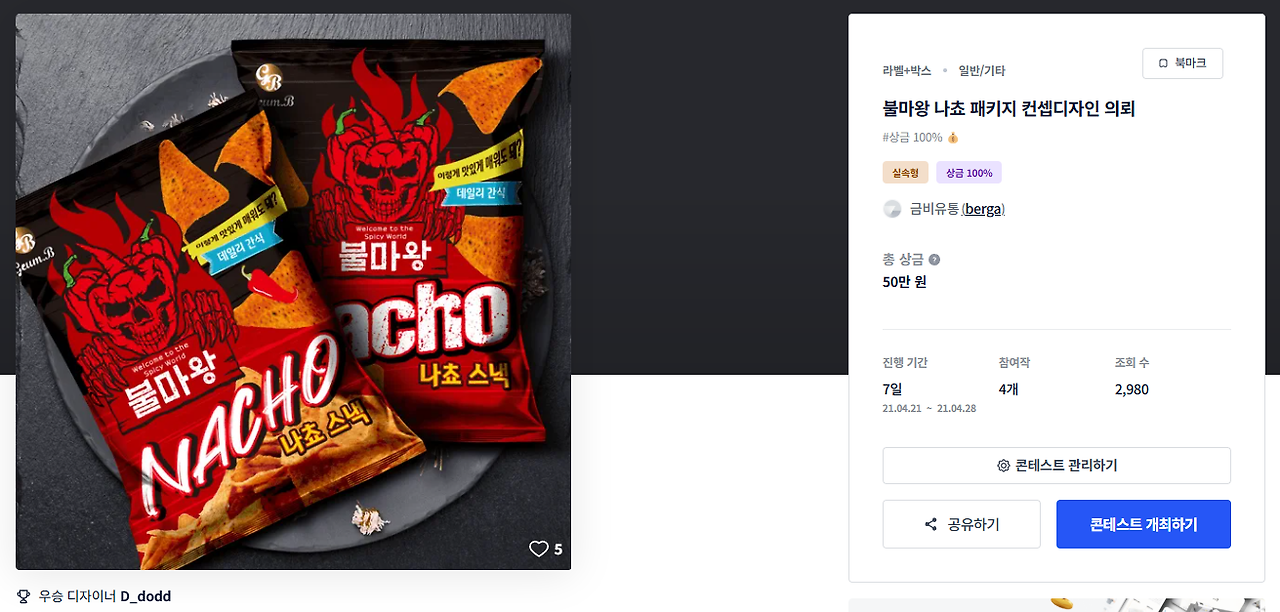Click the 실속형 tag badge

[905, 173]
